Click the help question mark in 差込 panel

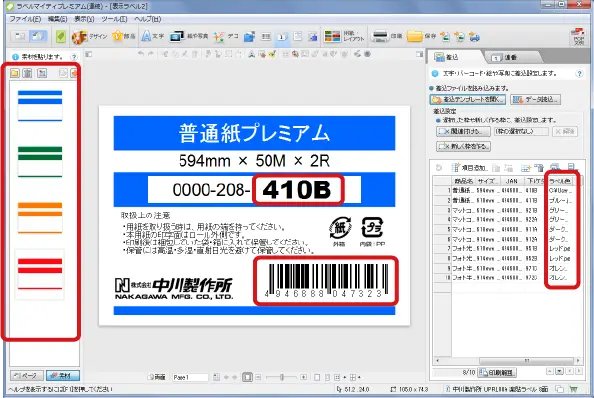[579, 73]
